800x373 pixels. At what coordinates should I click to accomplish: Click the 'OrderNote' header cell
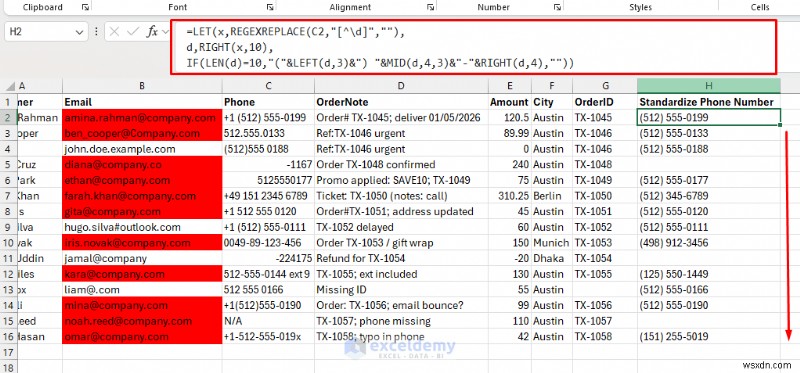point(401,102)
